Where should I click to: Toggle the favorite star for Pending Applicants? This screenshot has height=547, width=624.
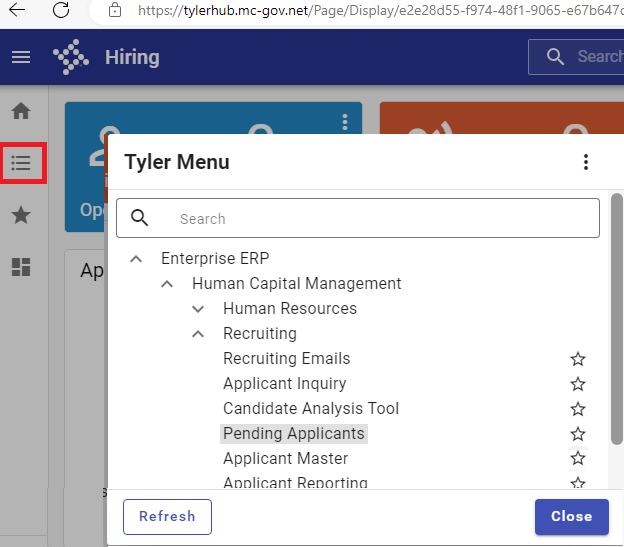[x=578, y=434]
